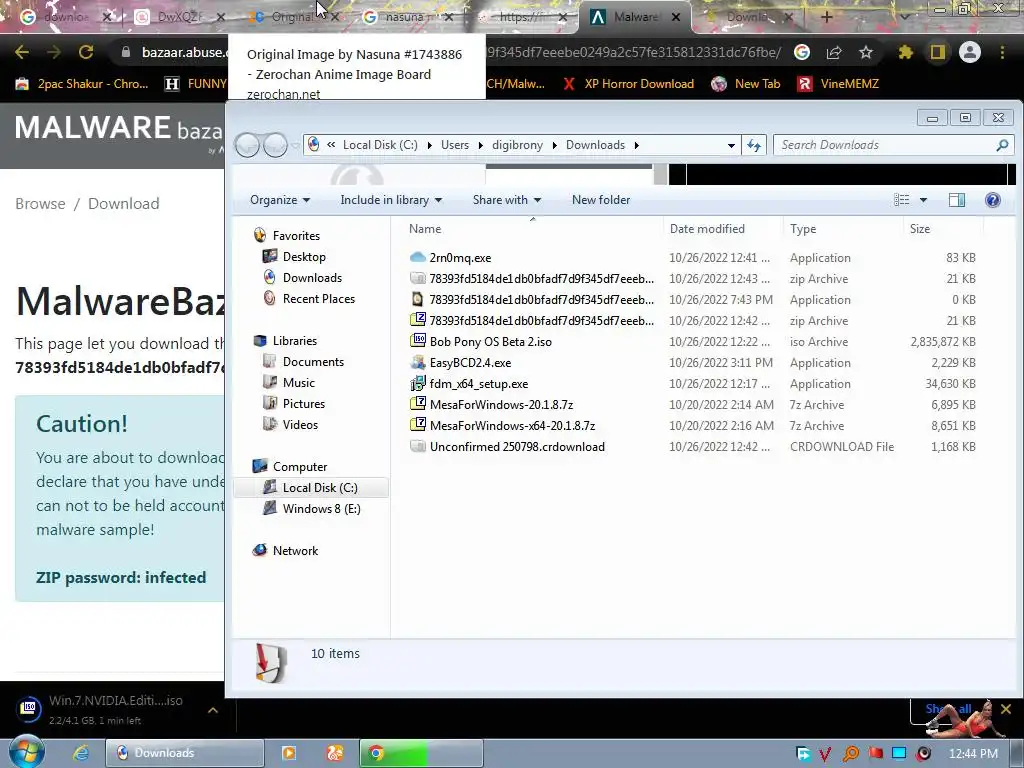Check the taskbar clock showing 12:44 PM
The image size is (1024, 768).
tap(973, 754)
